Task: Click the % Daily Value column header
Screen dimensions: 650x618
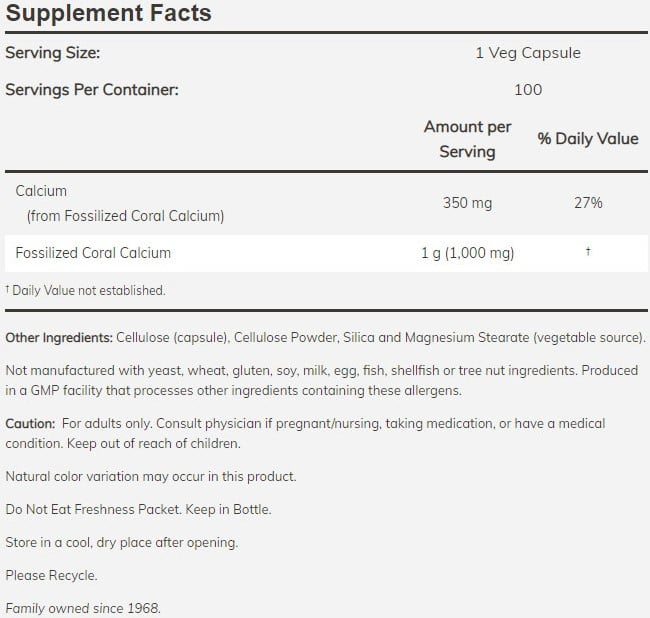Action: (588, 139)
